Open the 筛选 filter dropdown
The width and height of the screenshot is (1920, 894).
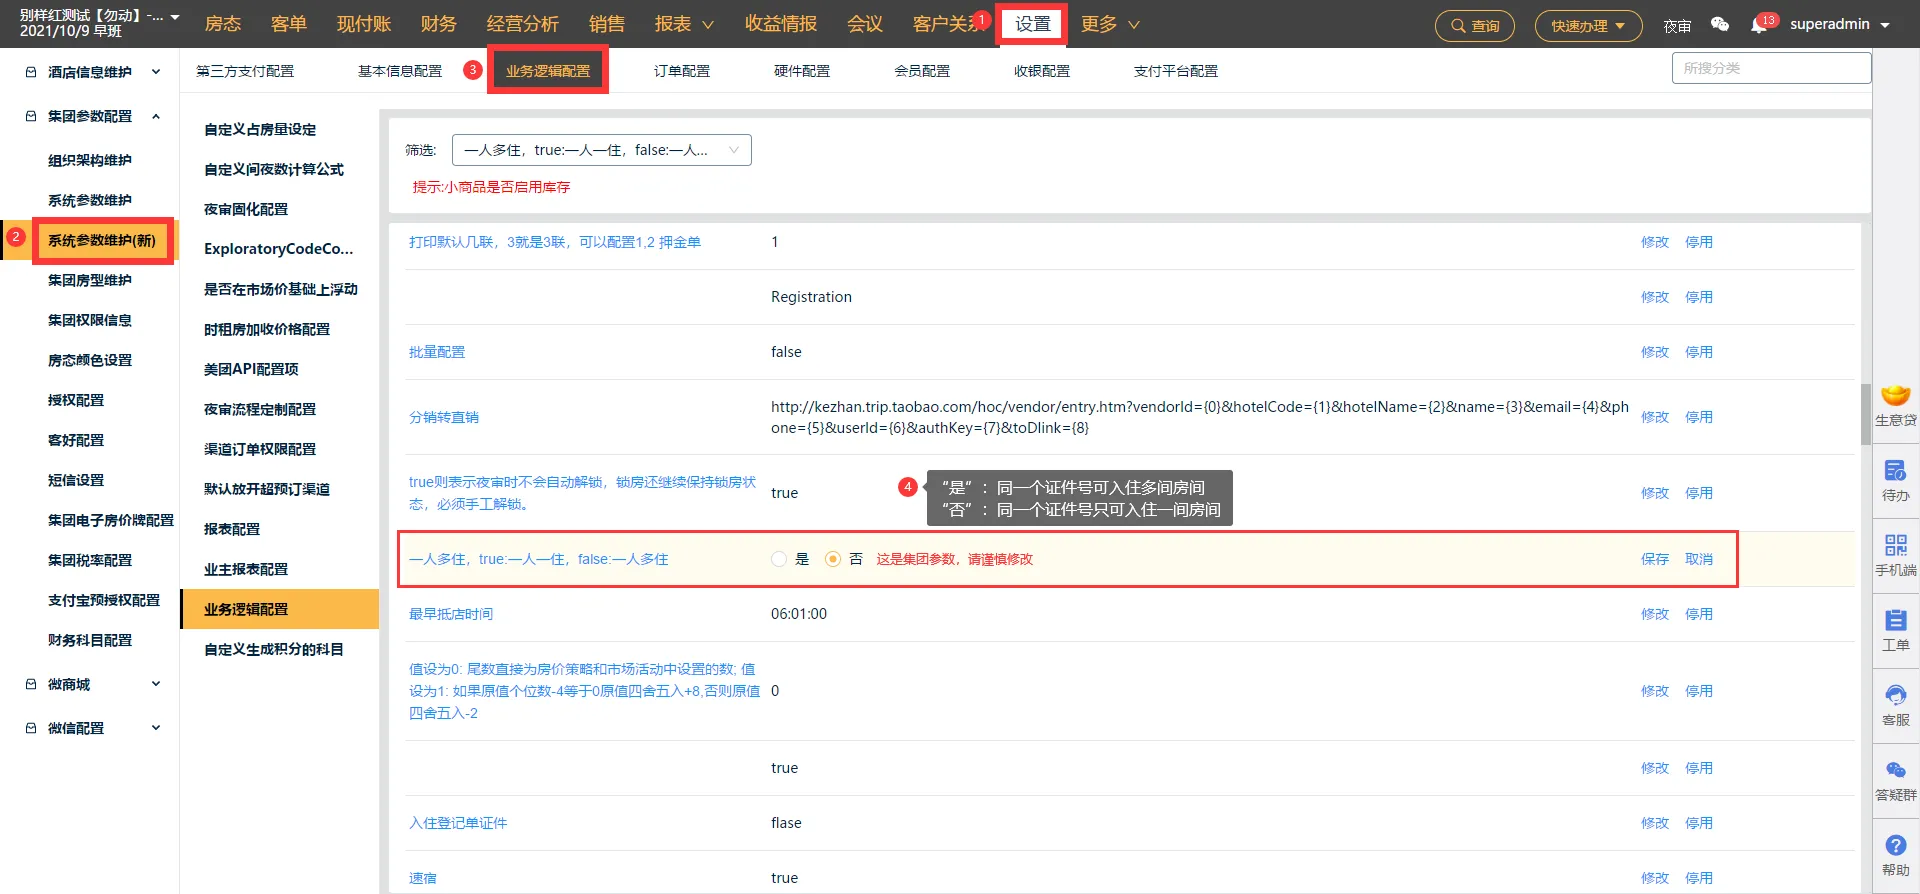pyautogui.click(x=601, y=150)
